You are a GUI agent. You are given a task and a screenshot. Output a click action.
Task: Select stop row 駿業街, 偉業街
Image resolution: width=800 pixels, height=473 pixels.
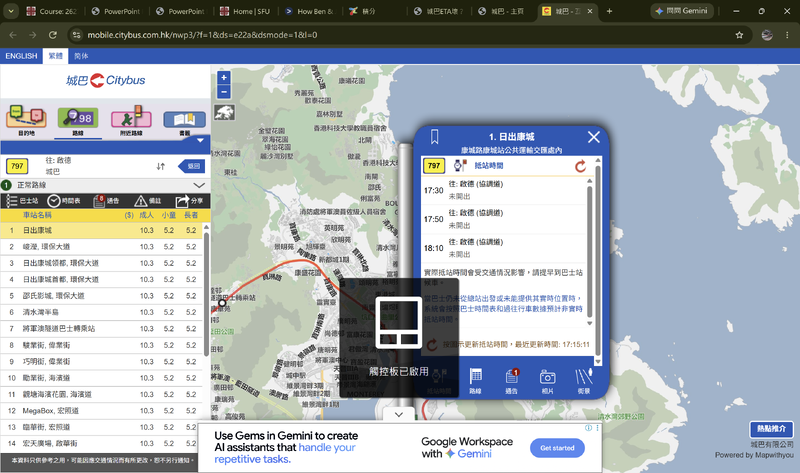(x=102, y=345)
